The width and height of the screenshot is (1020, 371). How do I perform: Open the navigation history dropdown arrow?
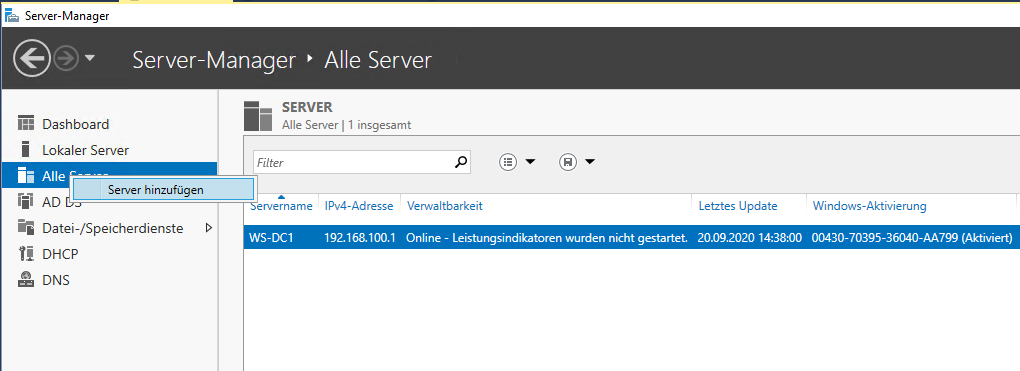(90, 59)
